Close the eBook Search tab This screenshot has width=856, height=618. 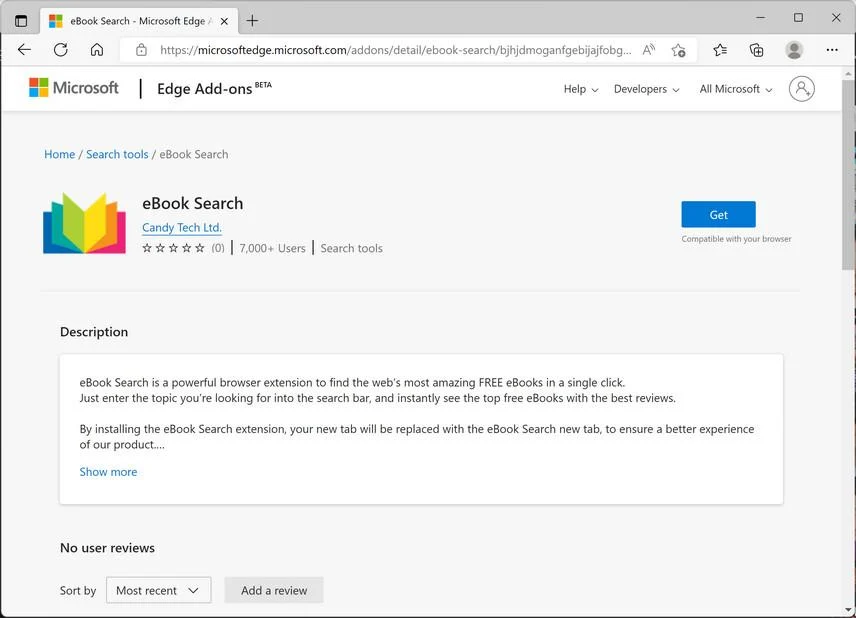[x=224, y=21]
